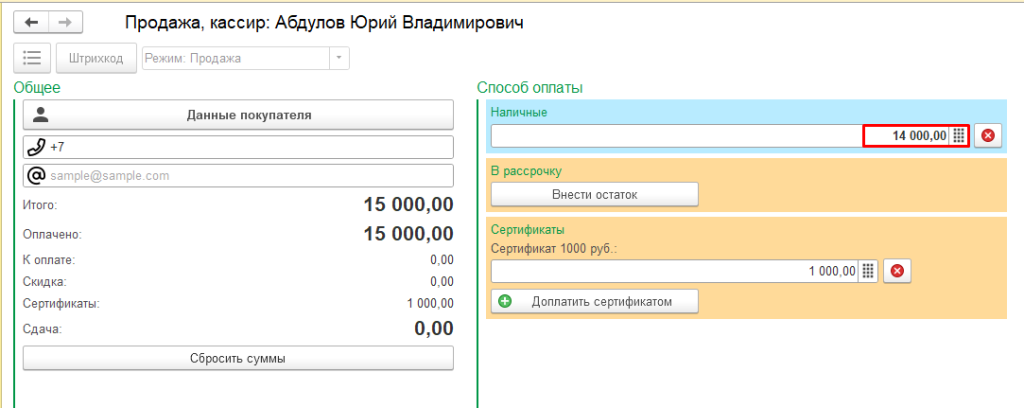The width and height of the screenshot is (1024, 408).
Task: Go back with the left arrow button
Action: 31,22
